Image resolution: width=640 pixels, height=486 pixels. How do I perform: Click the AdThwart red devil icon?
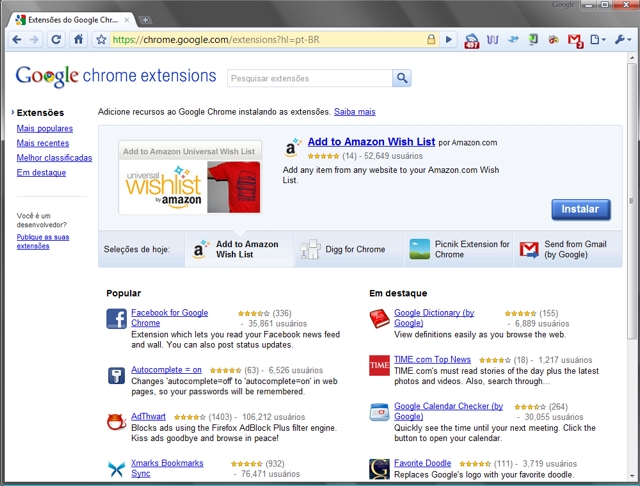[116, 422]
